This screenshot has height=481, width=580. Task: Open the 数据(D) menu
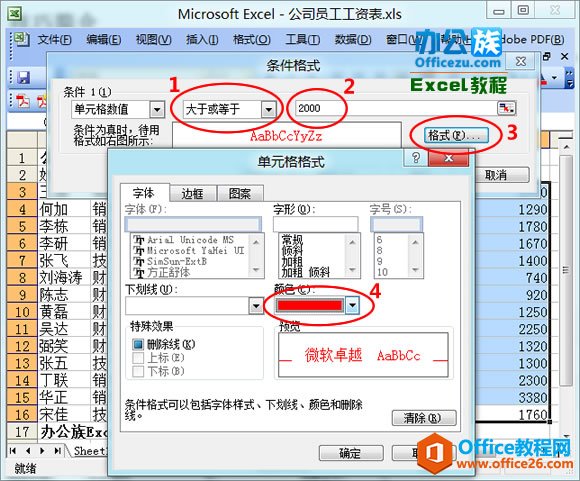[353, 39]
